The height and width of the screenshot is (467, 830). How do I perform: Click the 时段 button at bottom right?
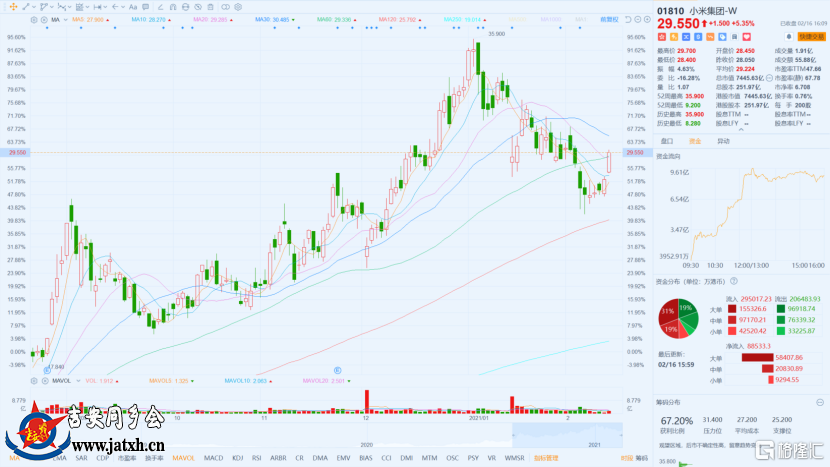pos(627,458)
